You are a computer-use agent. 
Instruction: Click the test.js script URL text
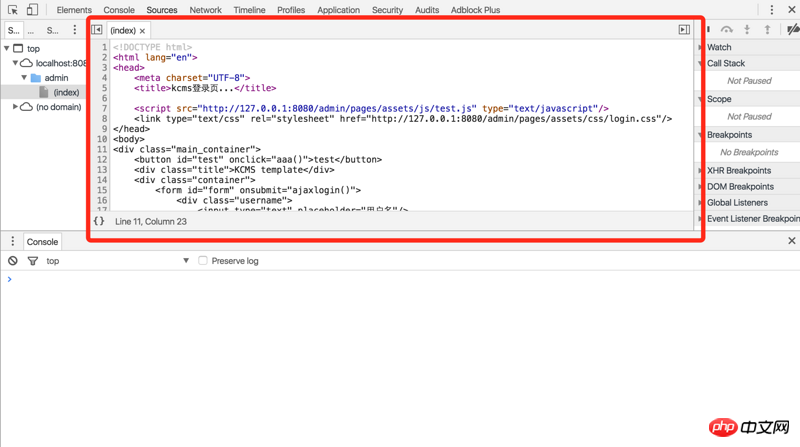(337, 108)
